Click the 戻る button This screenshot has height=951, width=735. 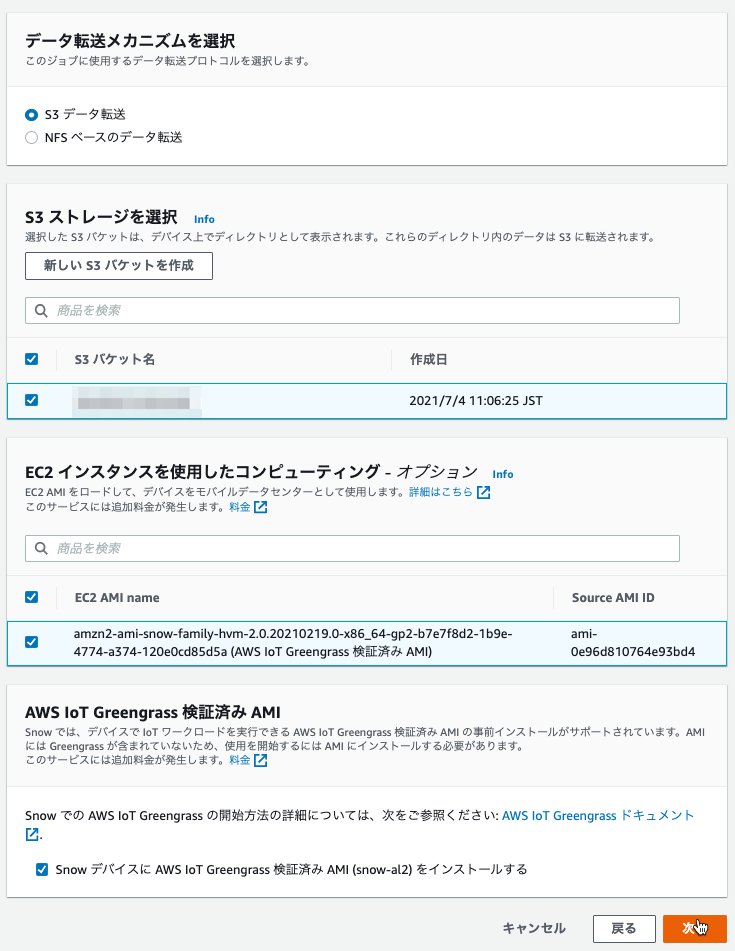pyautogui.click(x=624, y=929)
